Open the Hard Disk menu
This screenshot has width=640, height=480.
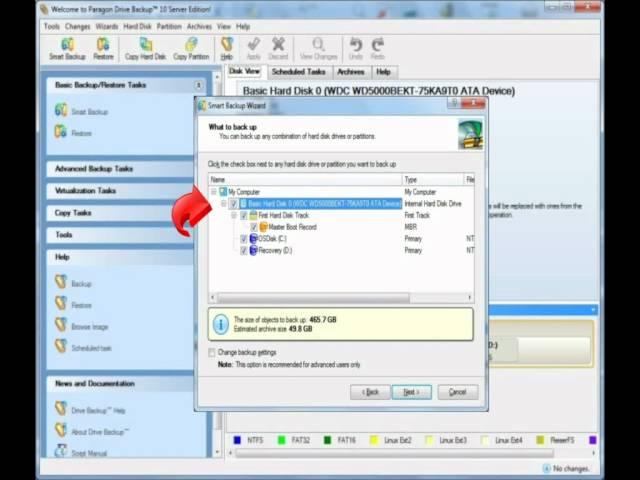(x=138, y=27)
